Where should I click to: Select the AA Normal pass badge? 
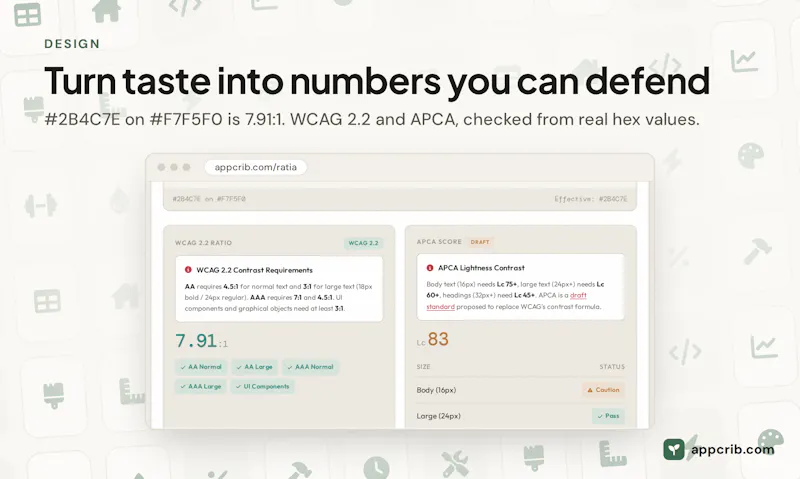coord(201,367)
